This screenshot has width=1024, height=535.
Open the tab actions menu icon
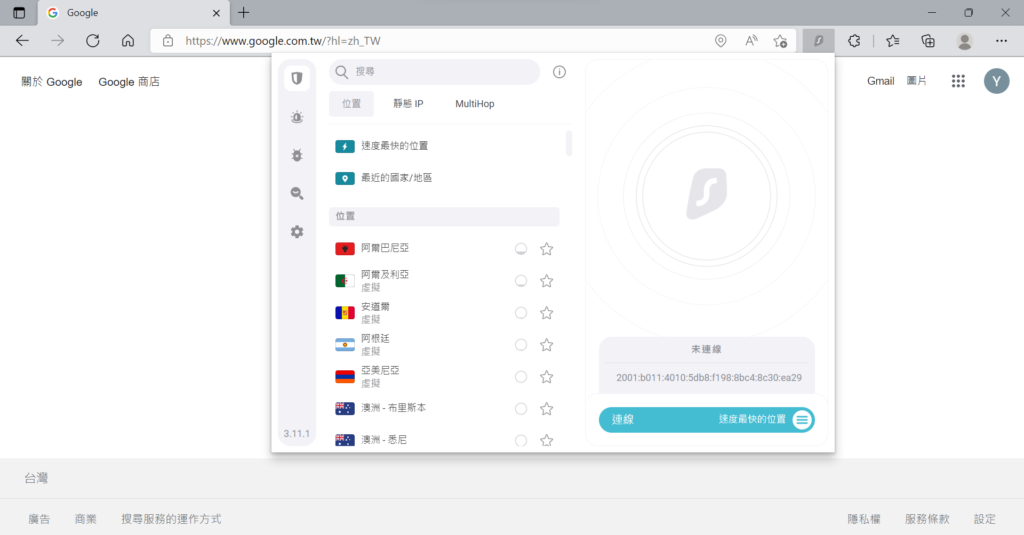pos(19,12)
